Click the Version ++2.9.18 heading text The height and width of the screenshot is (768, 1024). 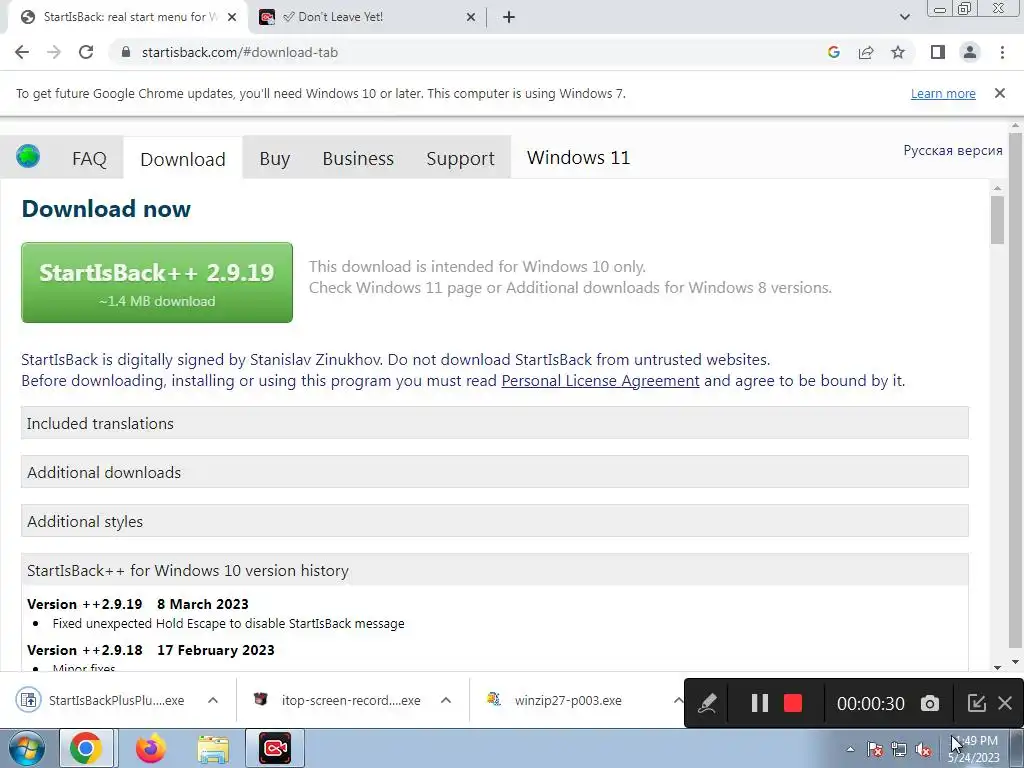click(84, 650)
